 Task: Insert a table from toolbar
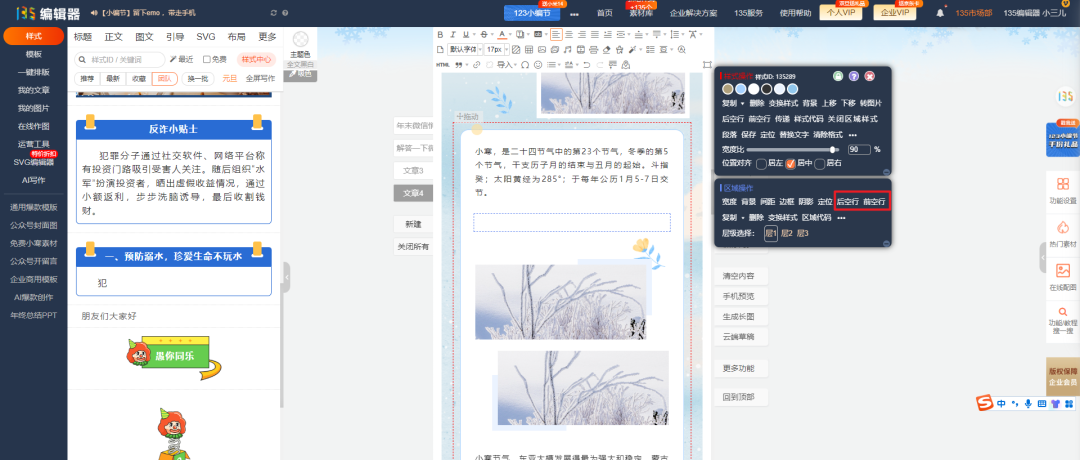(529, 50)
